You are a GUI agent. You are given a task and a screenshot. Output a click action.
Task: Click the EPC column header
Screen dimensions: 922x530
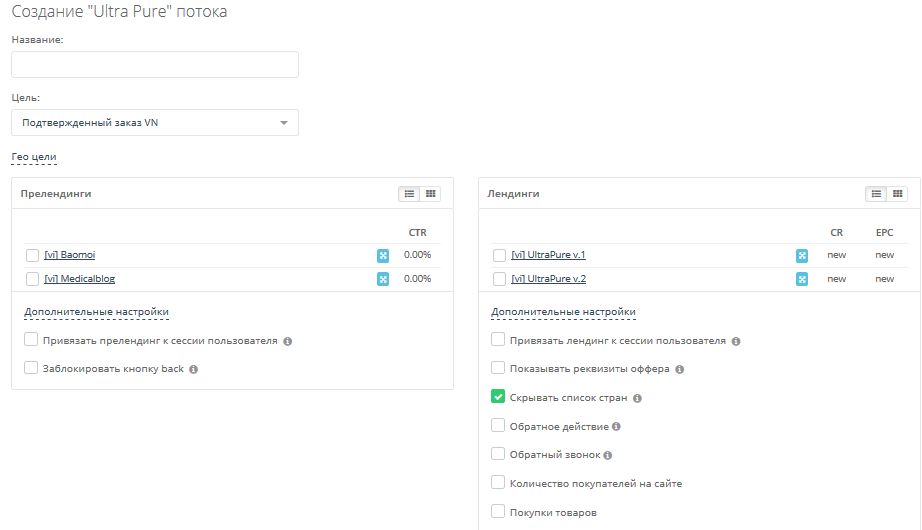[x=884, y=233]
